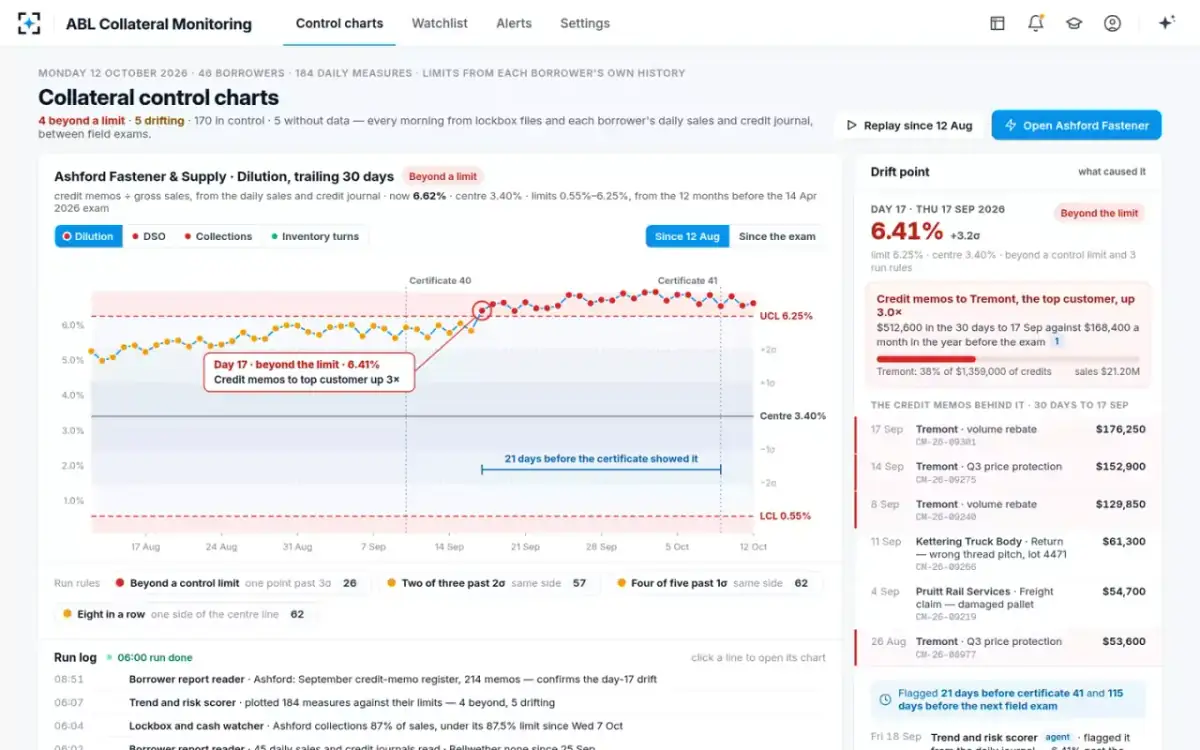Image resolution: width=1200 pixels, height=750 pixels.
Task: Go to the Settings tab
Action: click(x=585, y=23)
